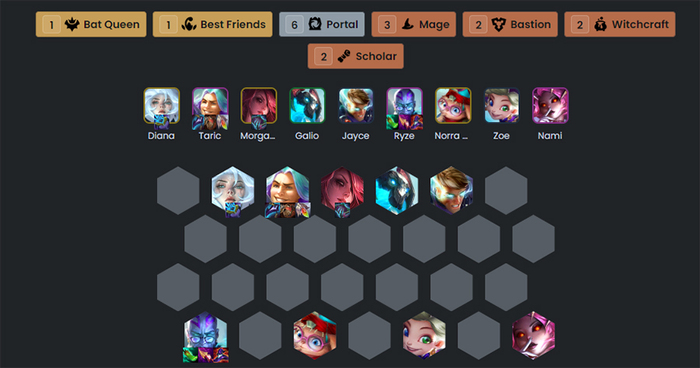Screen dimensions: 700x368
Task: Click the Bat Queen trait badge
Action: pos(91,25)
